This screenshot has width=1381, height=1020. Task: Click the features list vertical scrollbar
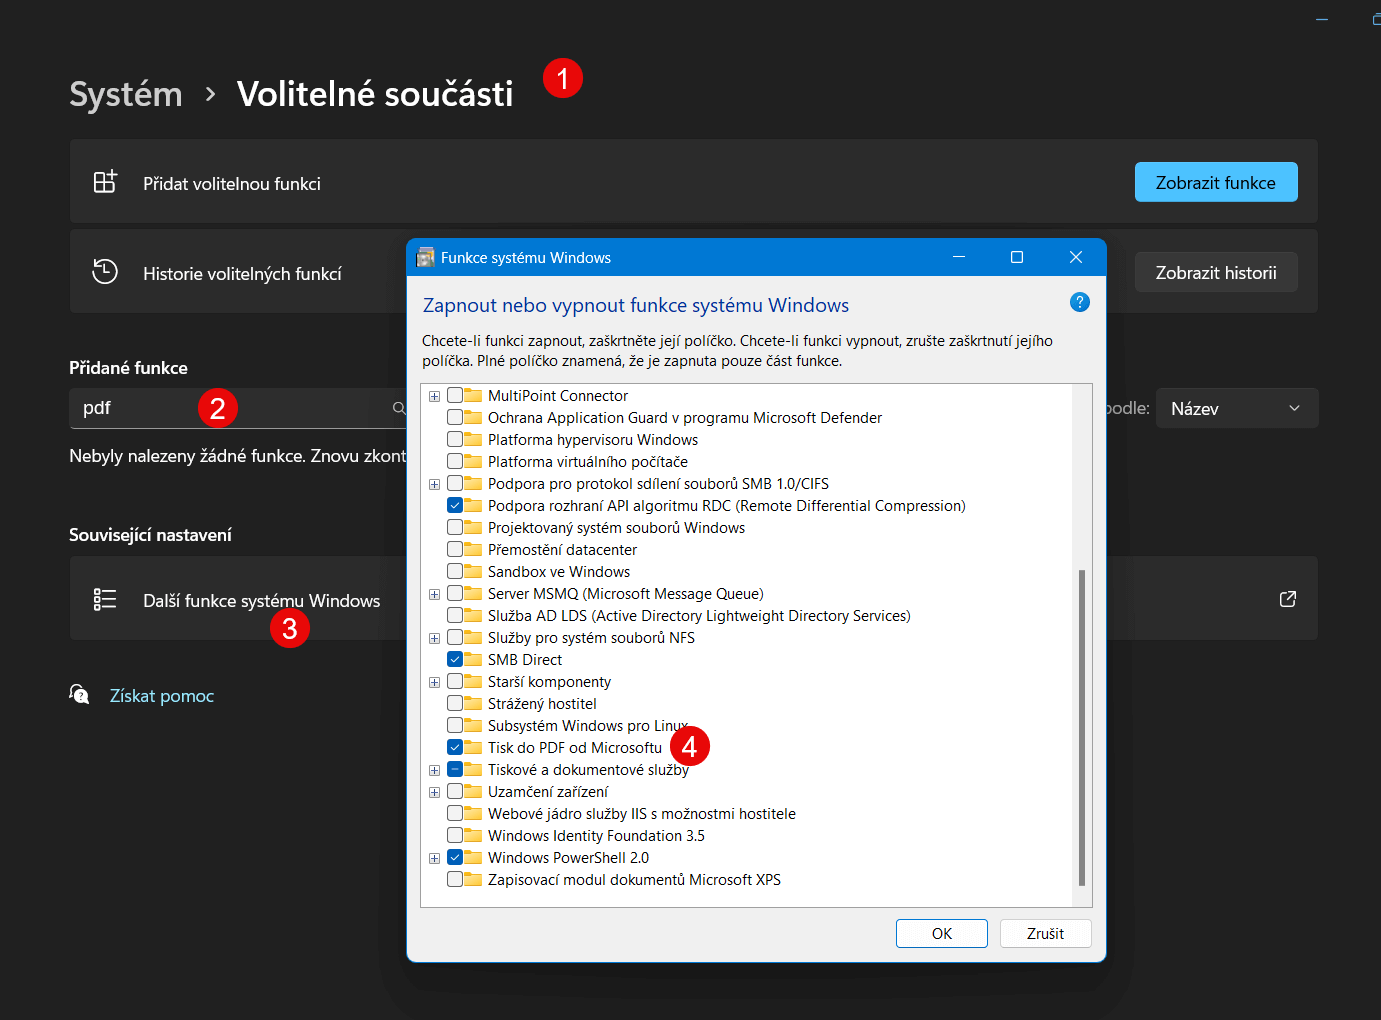click(x=1081, y=727)
